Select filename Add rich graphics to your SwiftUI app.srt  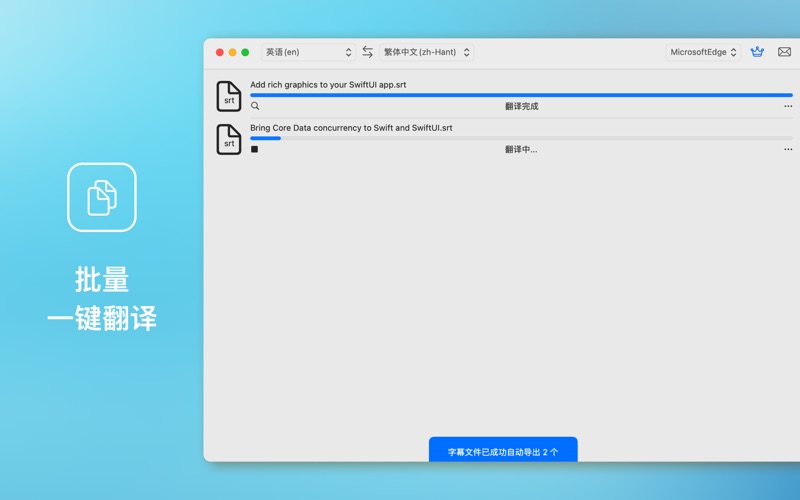(328, 85)
